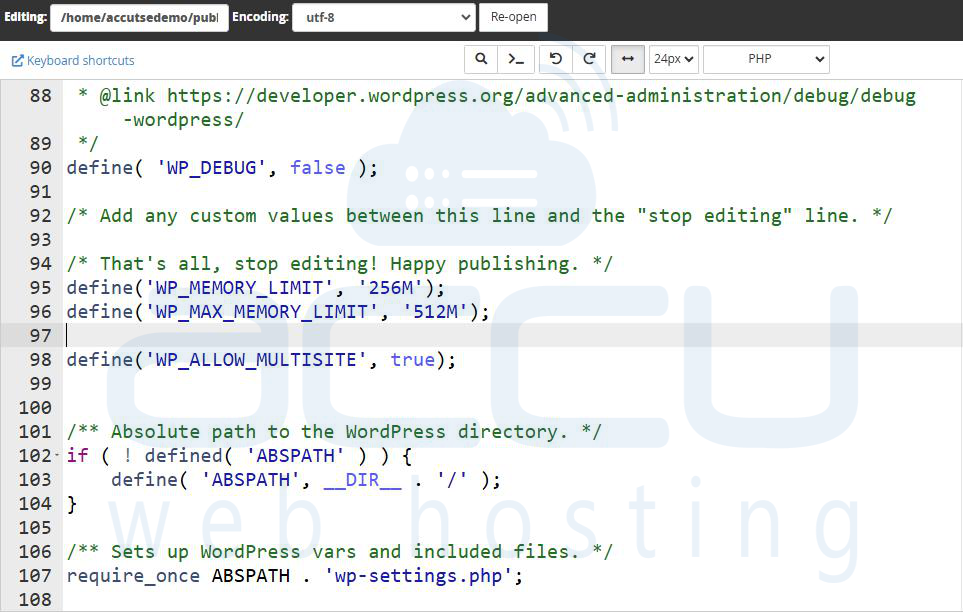
Task: Click the 'Sets up WordPress vars' comment
Action: coord(340,552)
